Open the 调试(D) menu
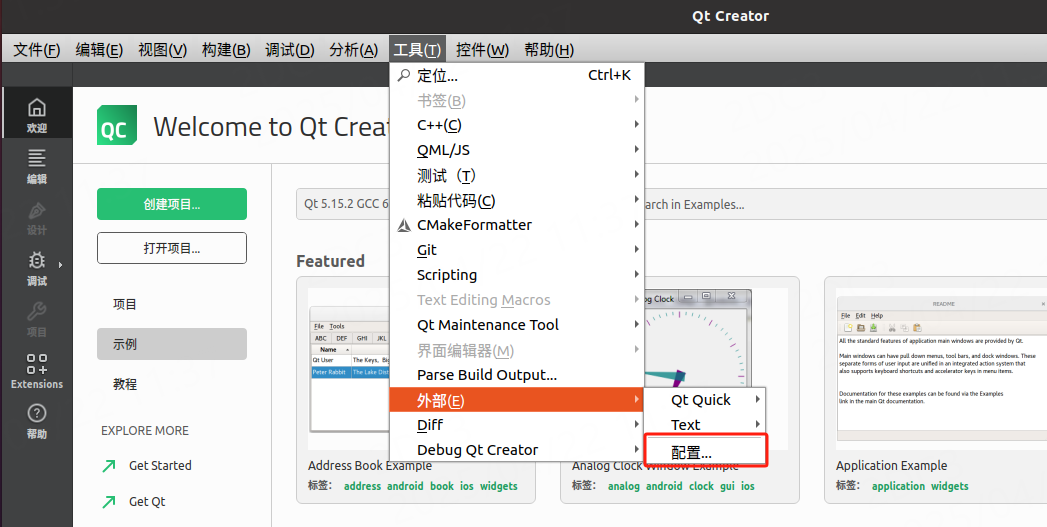 [x=289, y=49]
